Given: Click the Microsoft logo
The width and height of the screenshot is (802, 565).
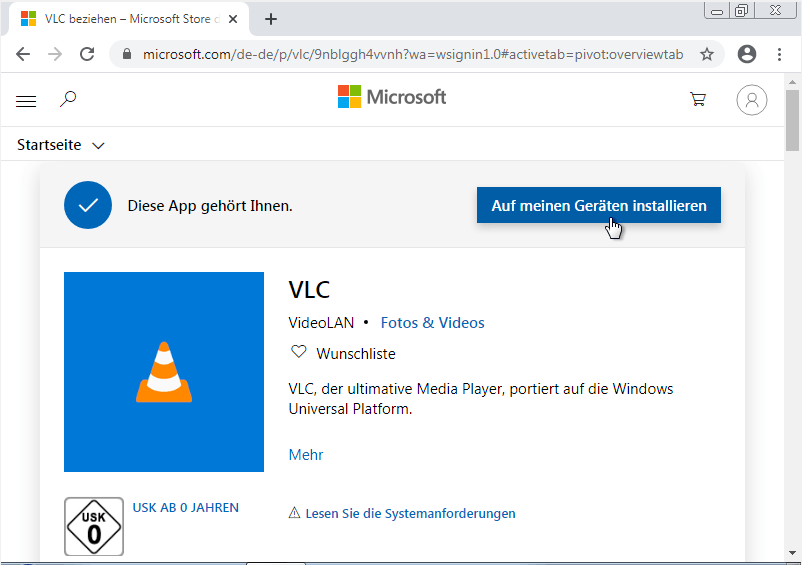Looking at the screenshot, I should (x=392, y=97).
